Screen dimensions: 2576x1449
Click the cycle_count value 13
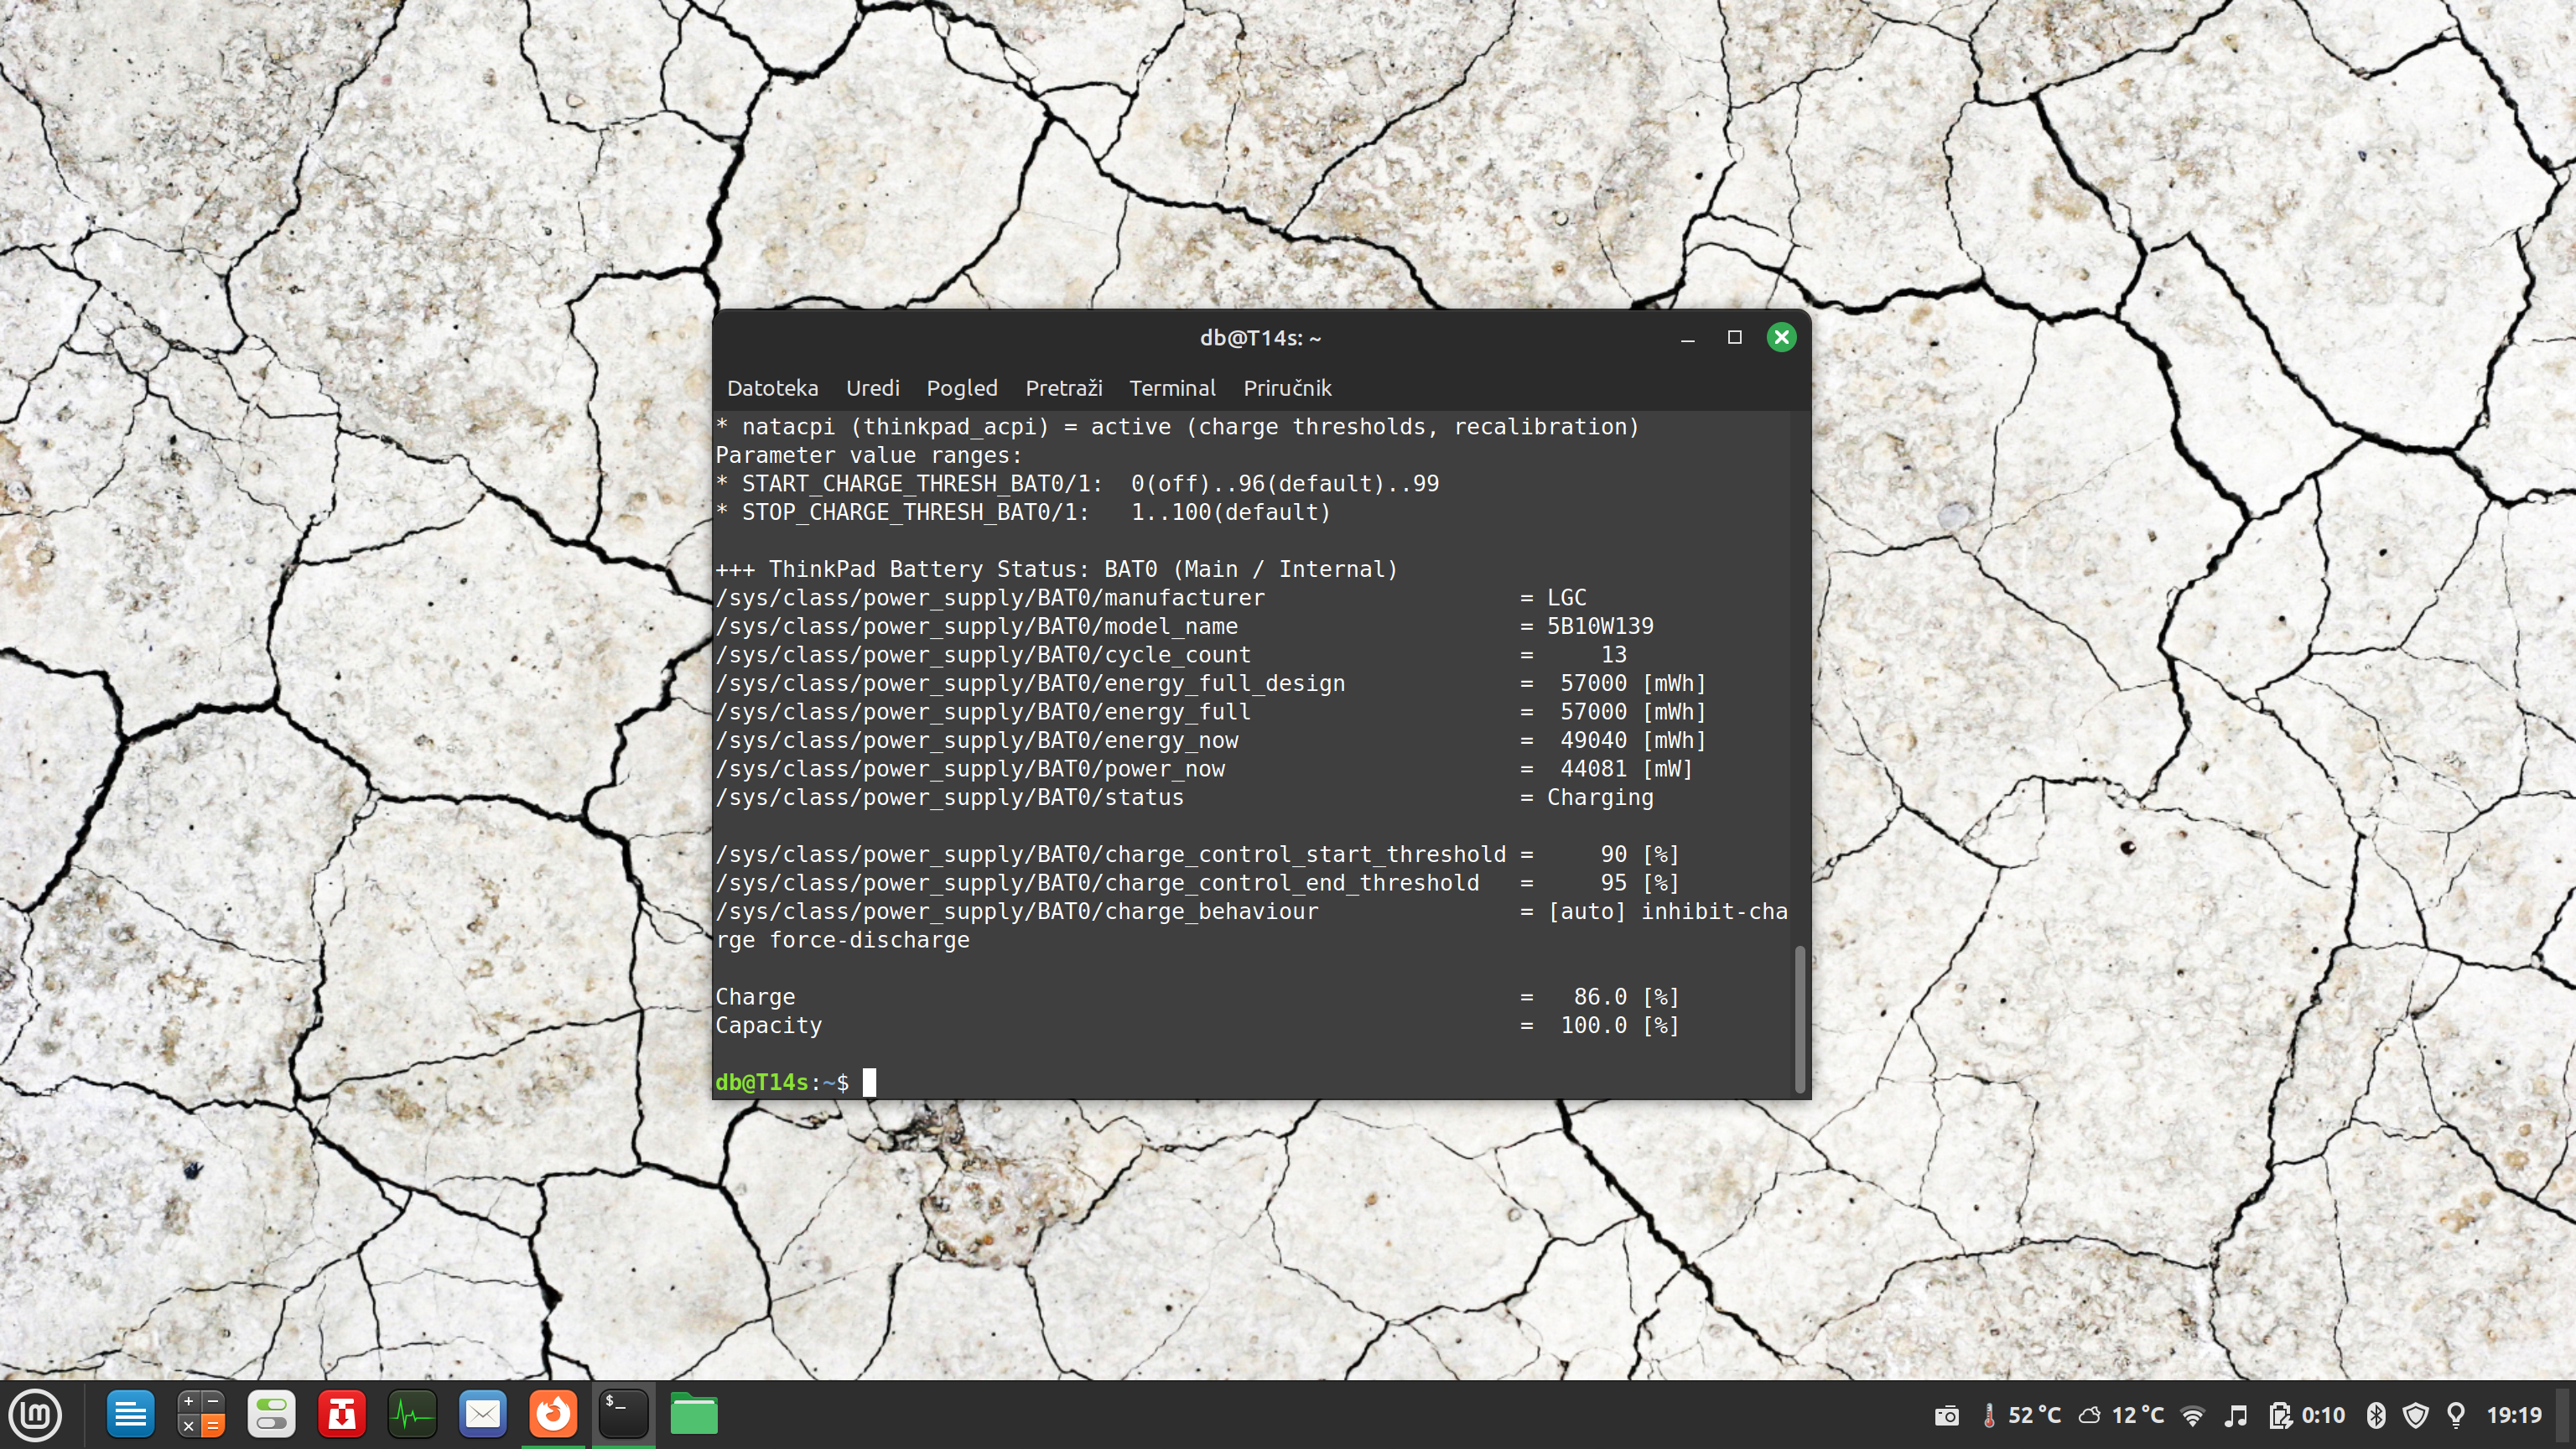[1614, 655]
